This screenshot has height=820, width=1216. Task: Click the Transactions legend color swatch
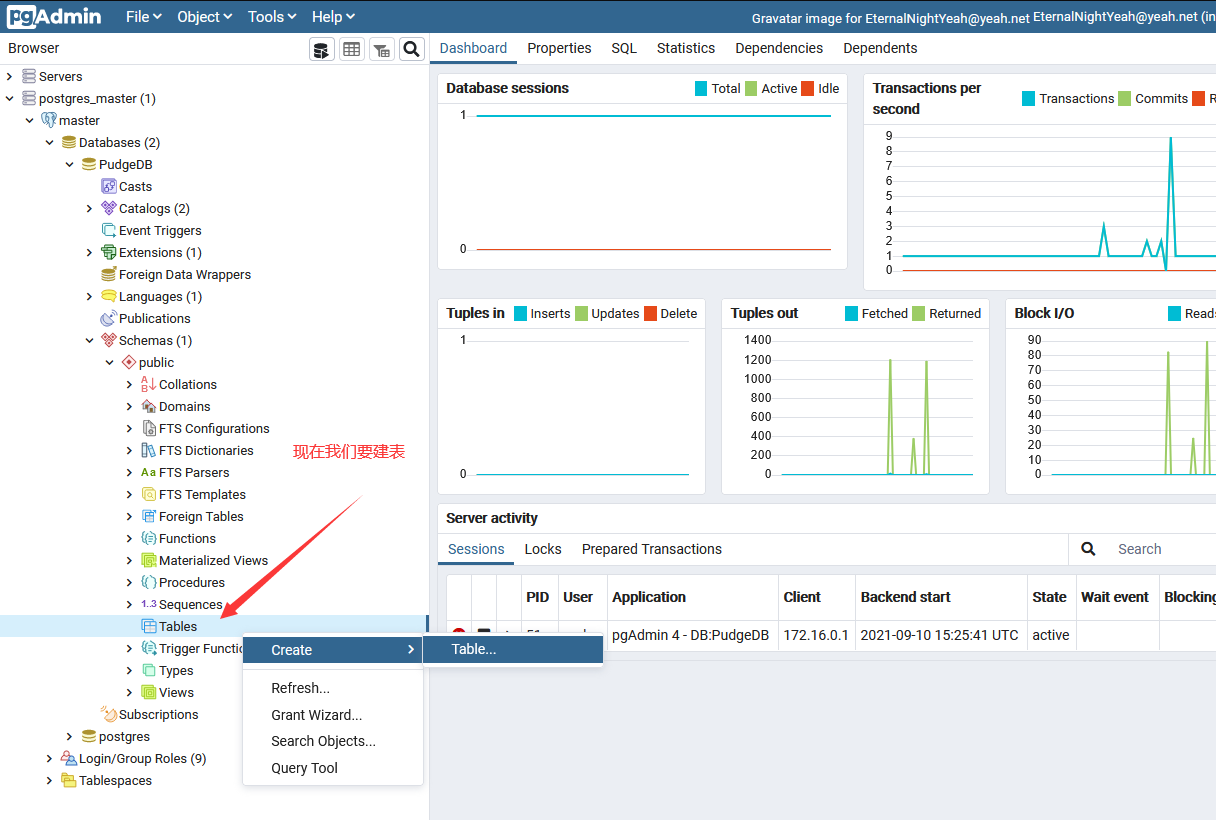[x=1028, y=98]
